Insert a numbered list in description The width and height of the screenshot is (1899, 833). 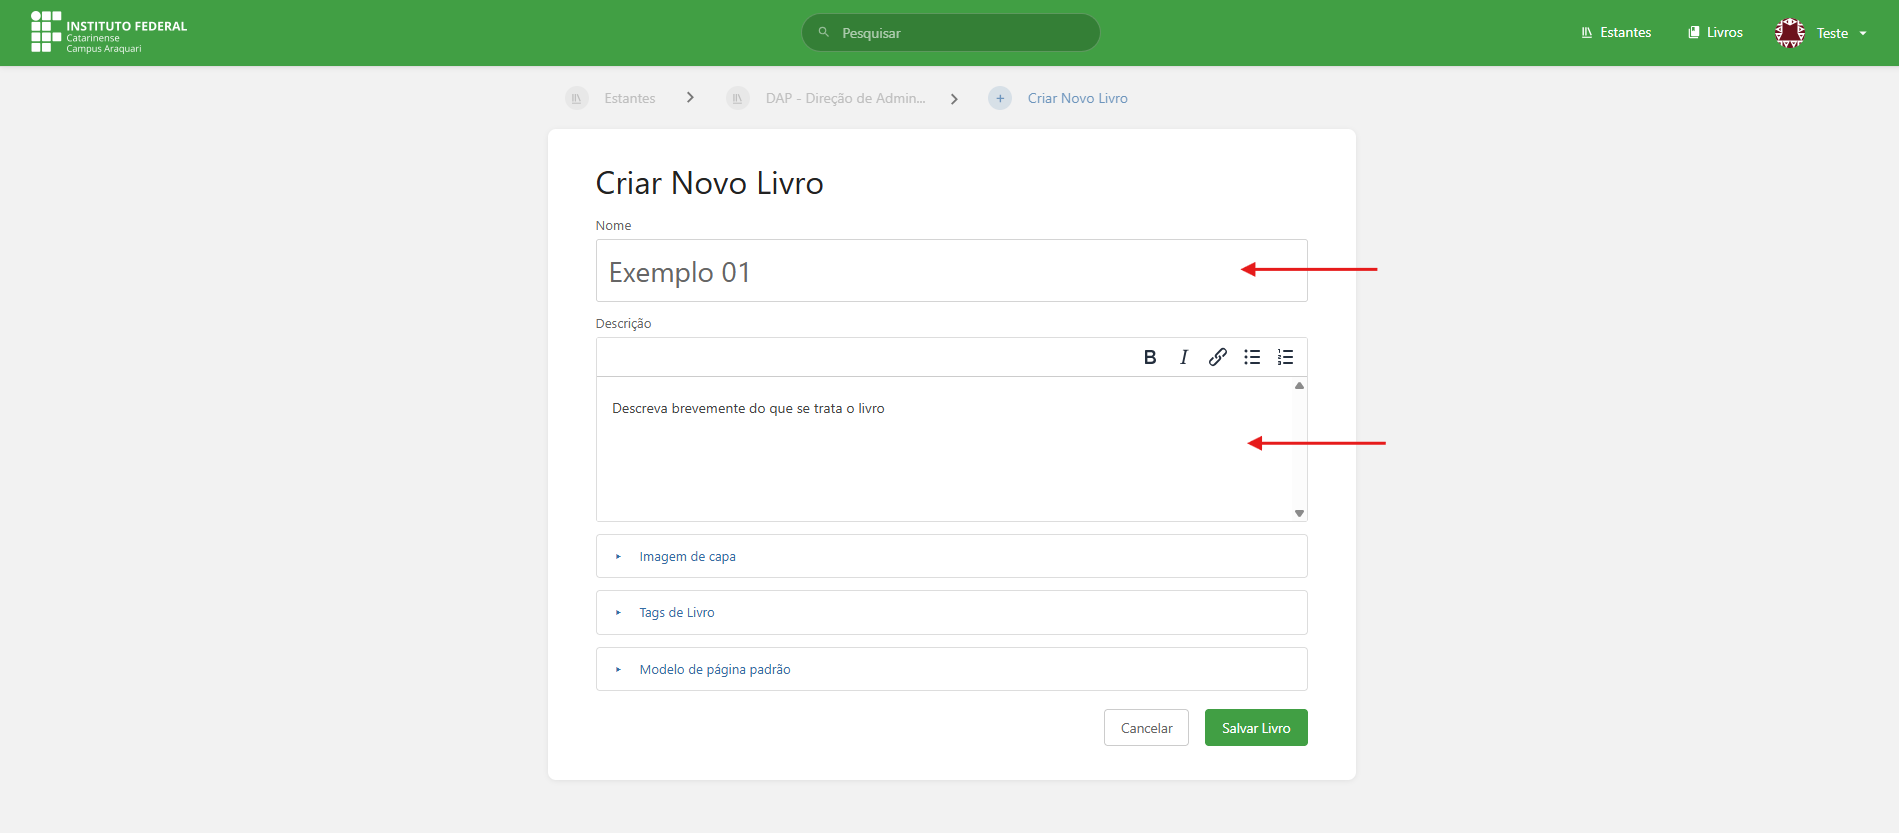(x=1286, y=357)
